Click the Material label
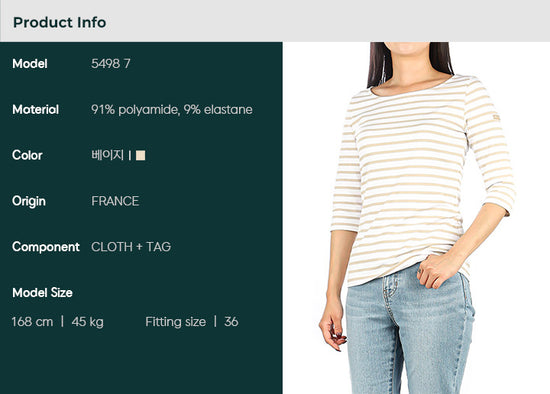Viewport: 550px width, 394px height. click(35, 109)
